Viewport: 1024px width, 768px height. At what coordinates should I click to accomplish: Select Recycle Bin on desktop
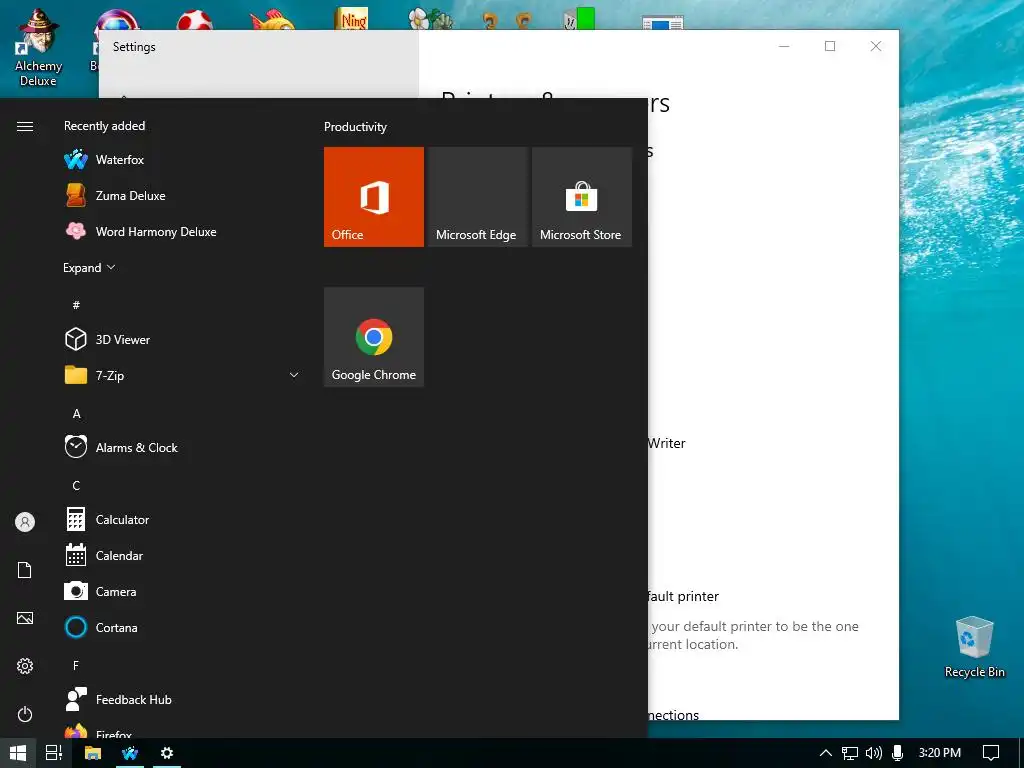[974, 647]
